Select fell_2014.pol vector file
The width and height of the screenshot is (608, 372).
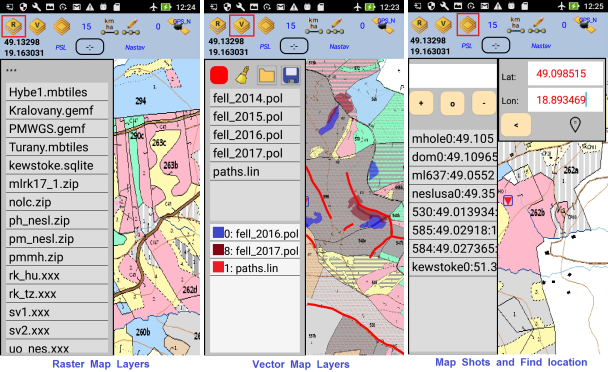pyautogui.click(x=255, y=98)
